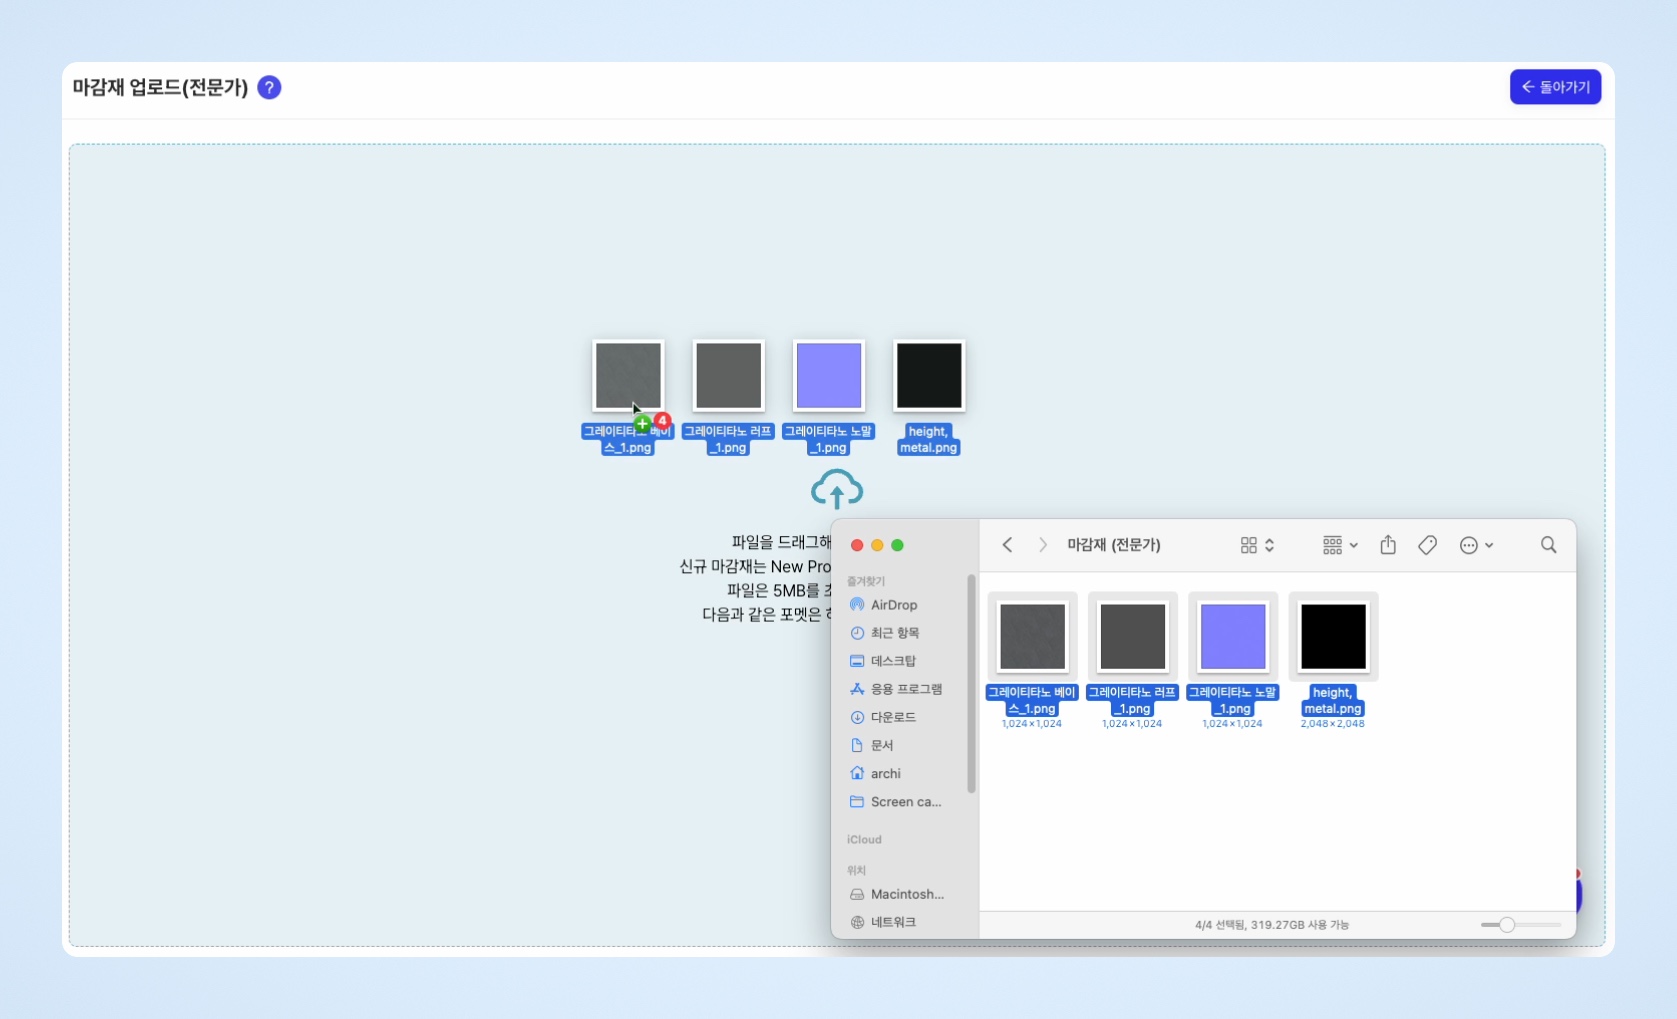Click the Finder icon size slider
The image size is (1677, 1019).
1521,925
